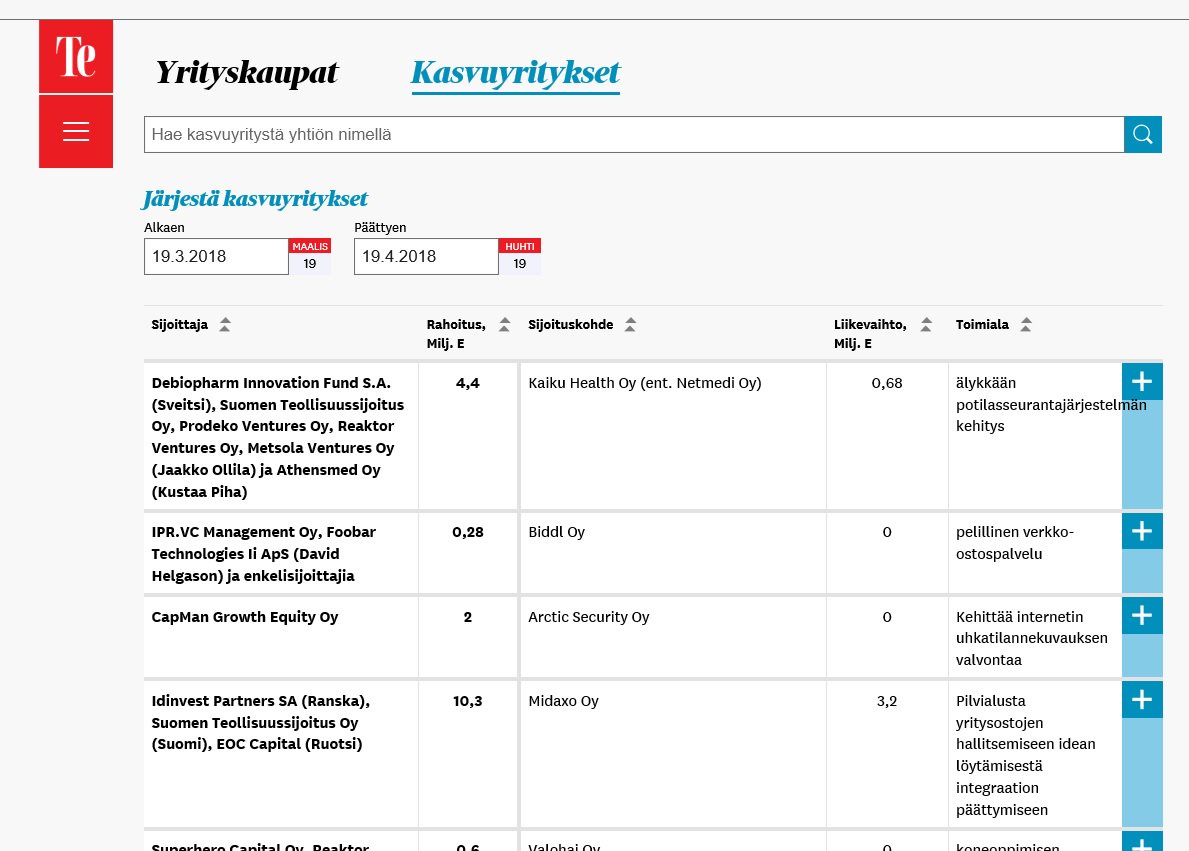
Task: Click the 0,28 funding value
Action: click(x=468, y=532)
